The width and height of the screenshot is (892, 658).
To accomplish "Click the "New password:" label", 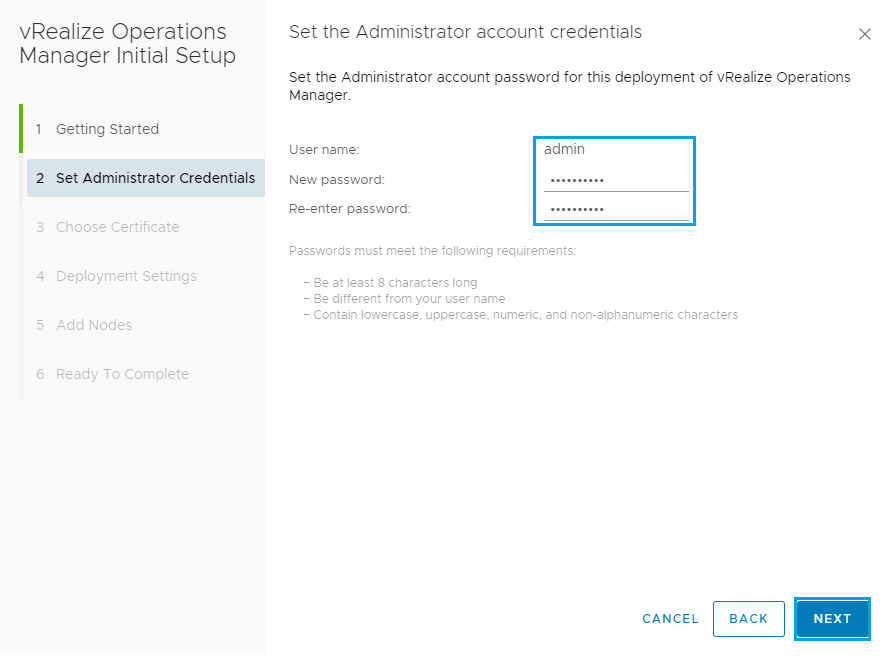I will (336, 180).
